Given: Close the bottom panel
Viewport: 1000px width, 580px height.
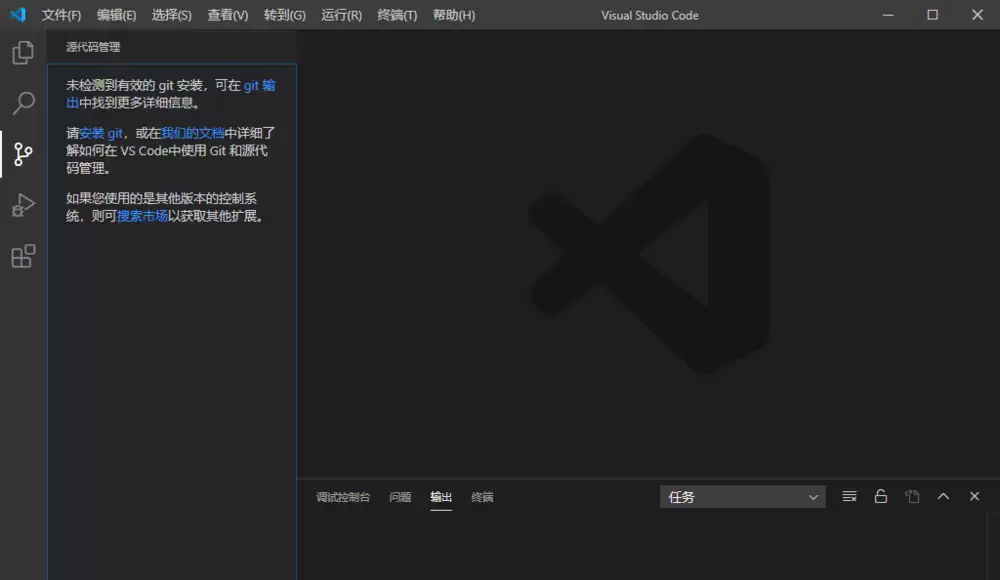Looking at the screenshot, I should tap(975, 496).
